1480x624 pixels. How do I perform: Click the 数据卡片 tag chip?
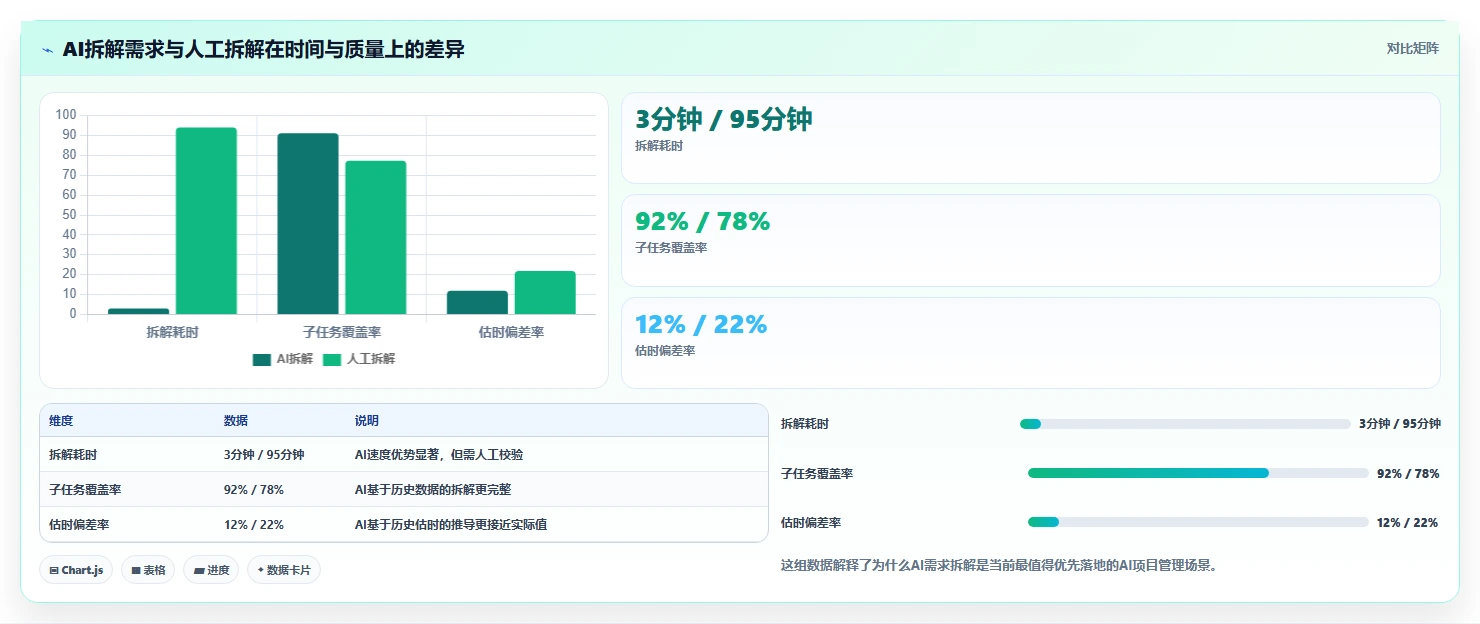284,570
